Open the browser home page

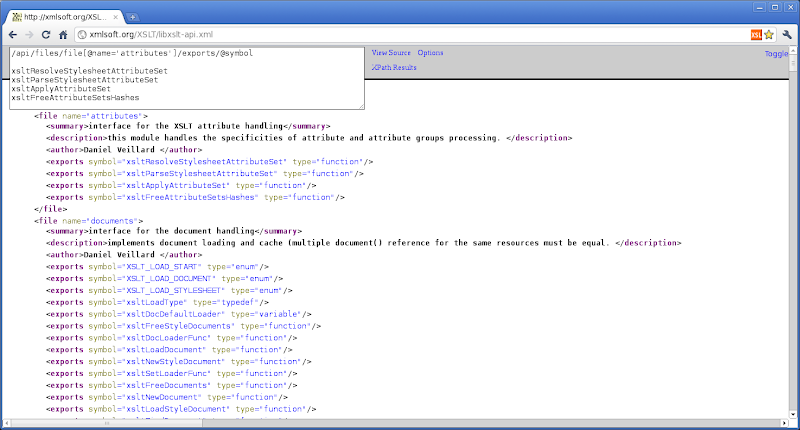pyautogui.click(x=63, y=35)
